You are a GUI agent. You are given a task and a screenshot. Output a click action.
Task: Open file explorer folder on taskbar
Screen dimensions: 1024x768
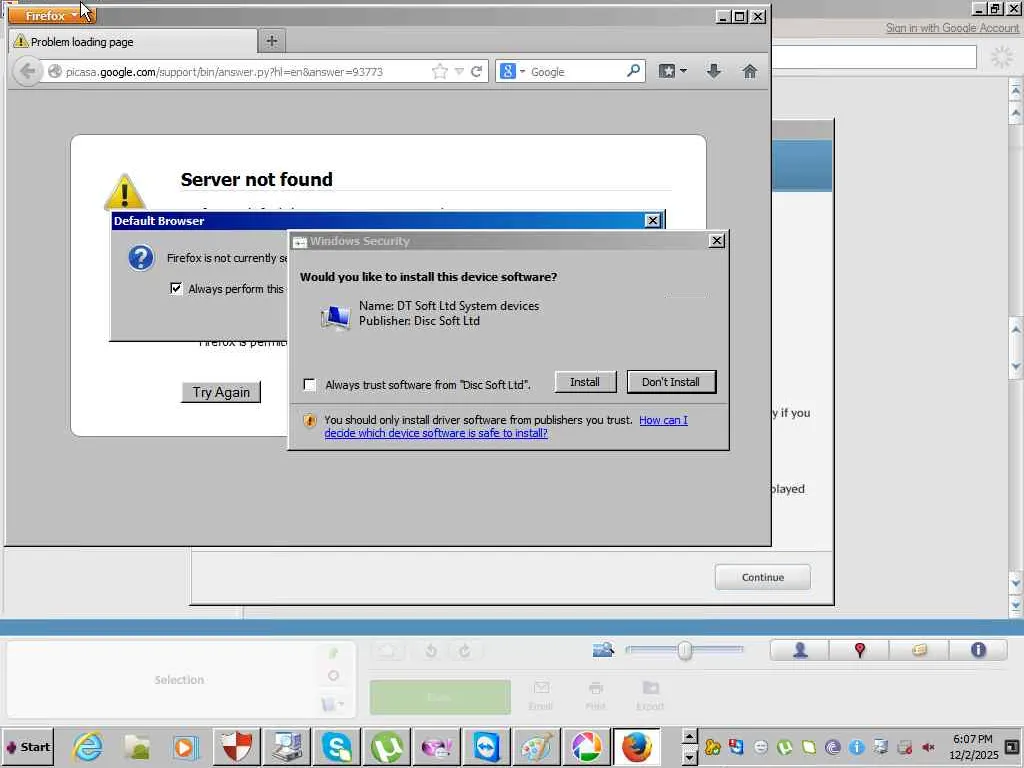click(137, 746)
